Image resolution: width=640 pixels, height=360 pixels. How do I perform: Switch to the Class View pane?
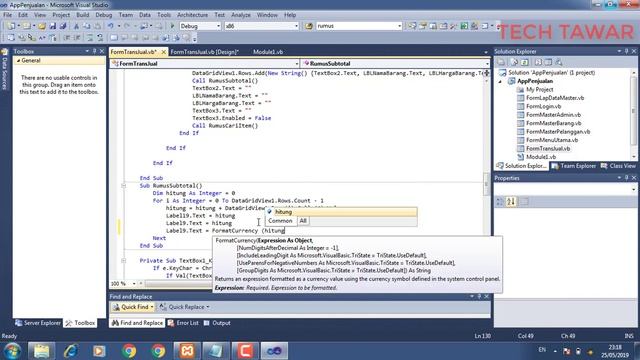(618, 166)
